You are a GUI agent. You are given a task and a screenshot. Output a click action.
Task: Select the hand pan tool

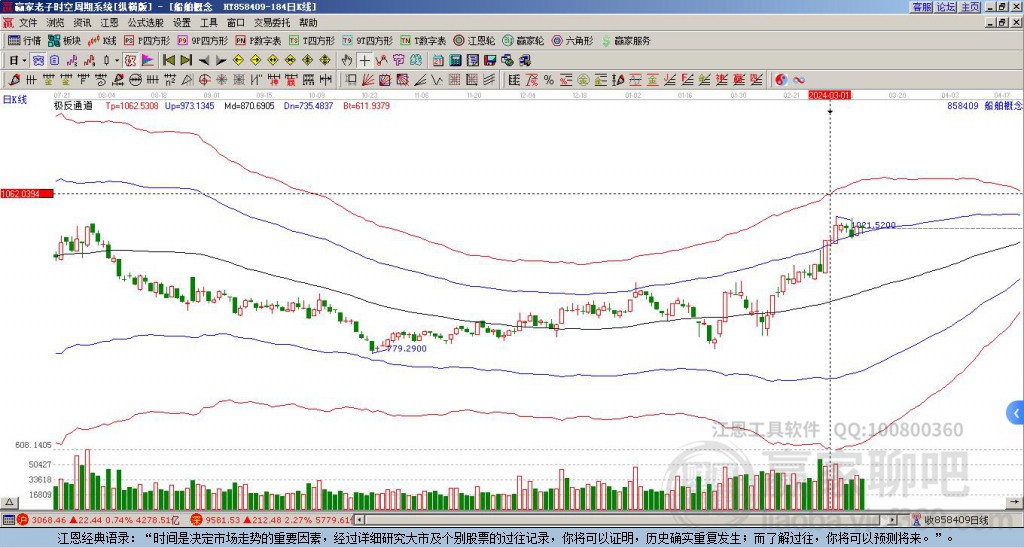347,61
